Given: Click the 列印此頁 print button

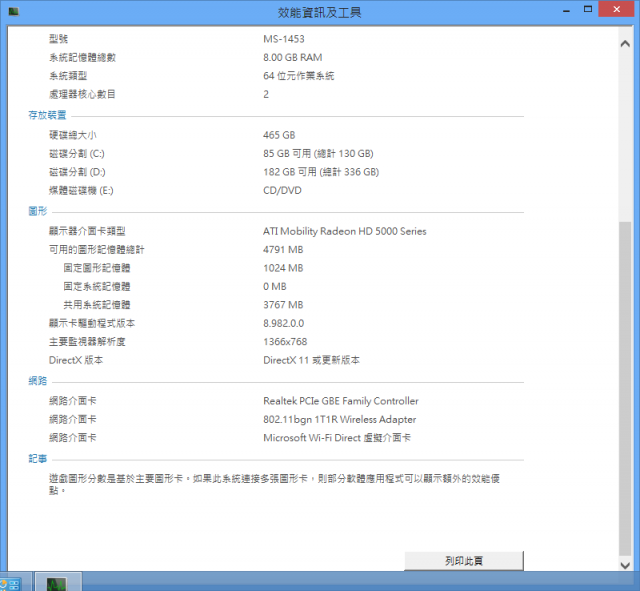Looking at the screenshot, I should click(464, 561).
